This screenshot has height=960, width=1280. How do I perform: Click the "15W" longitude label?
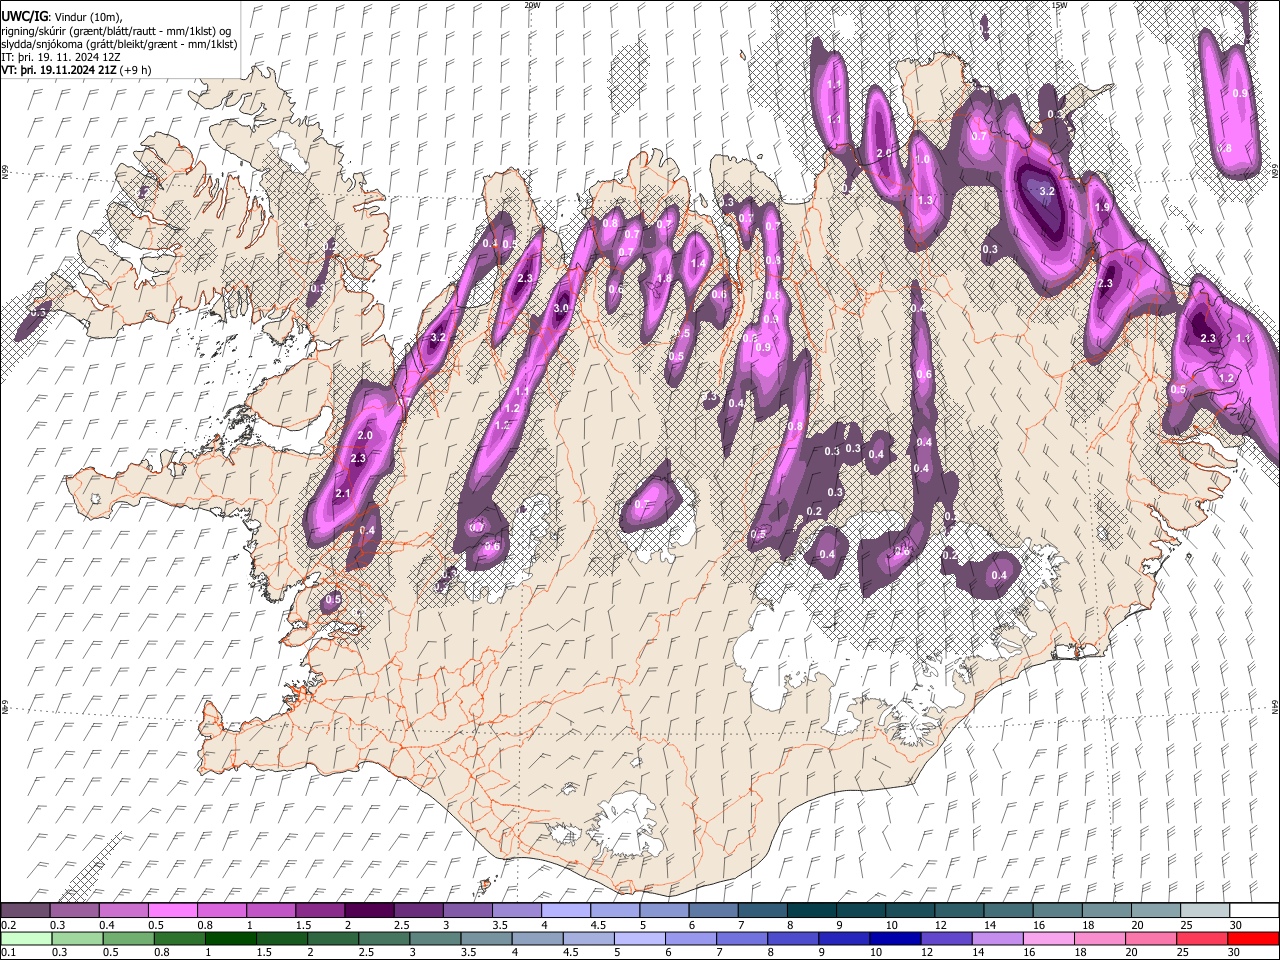pos(1058,5)
